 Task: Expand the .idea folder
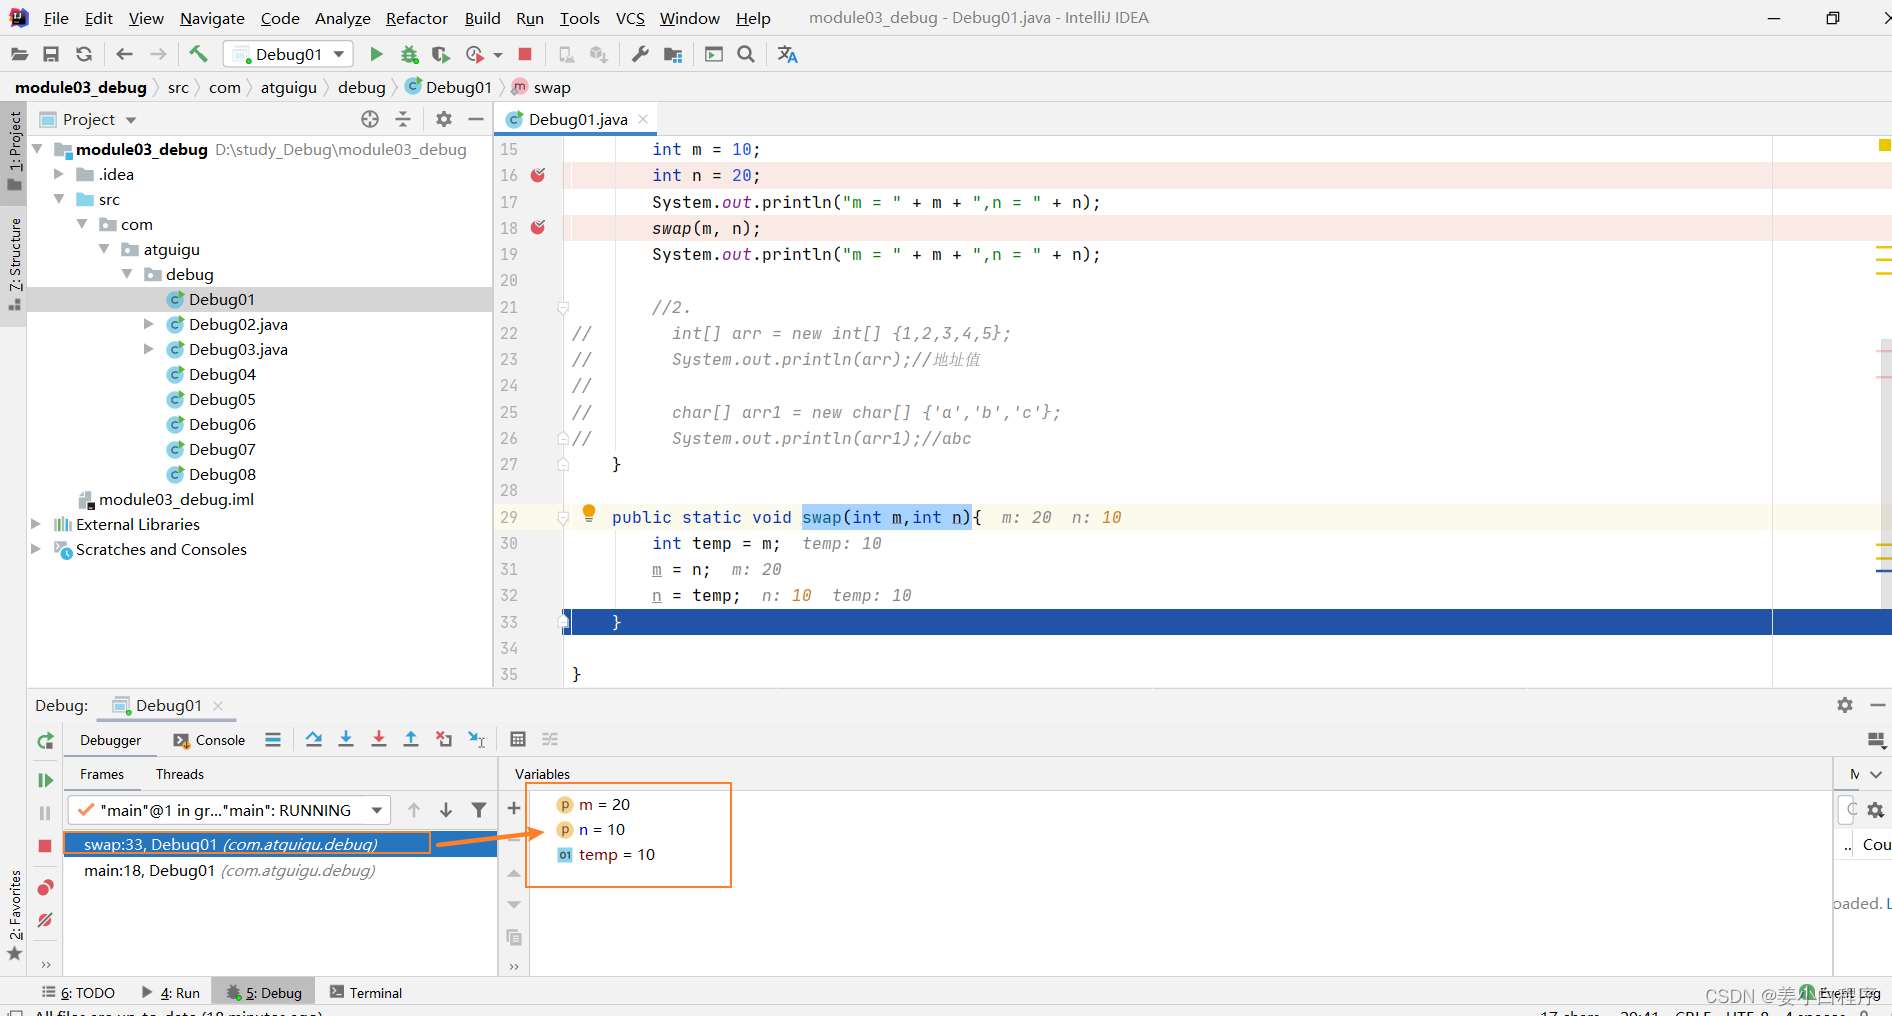pos(59,174)
